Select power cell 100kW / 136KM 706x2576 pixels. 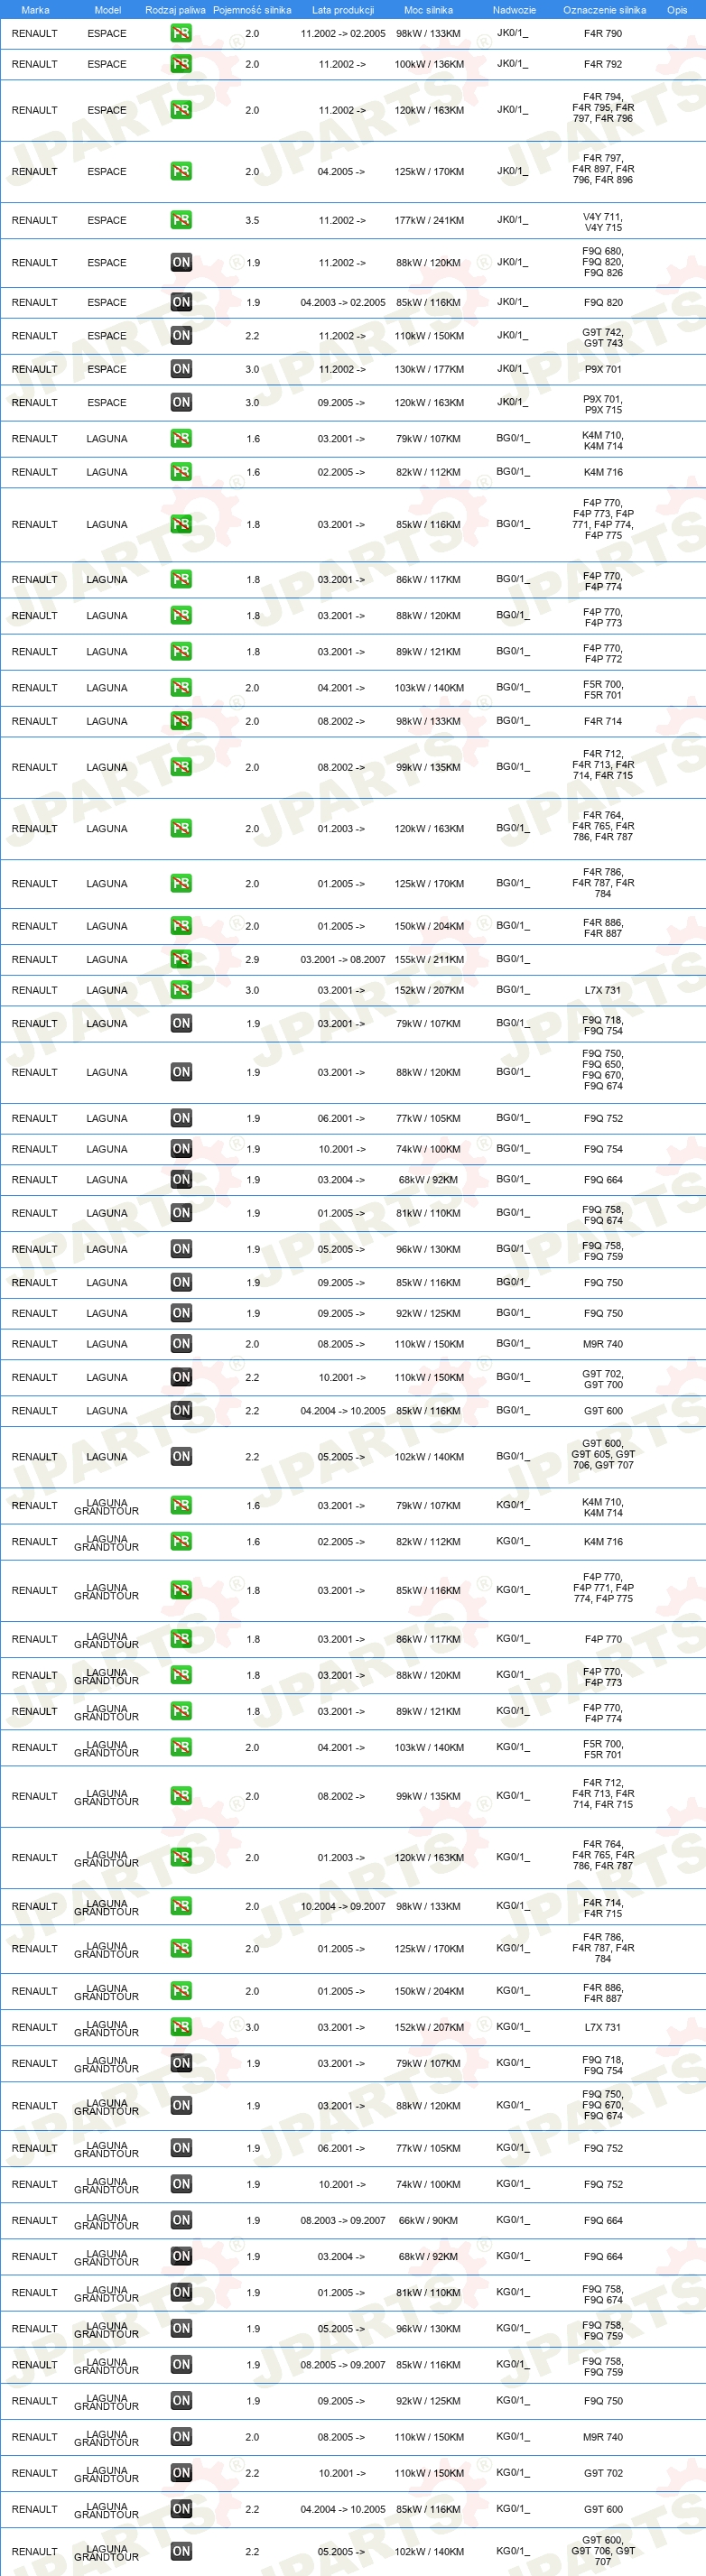[x=429, y=64]
